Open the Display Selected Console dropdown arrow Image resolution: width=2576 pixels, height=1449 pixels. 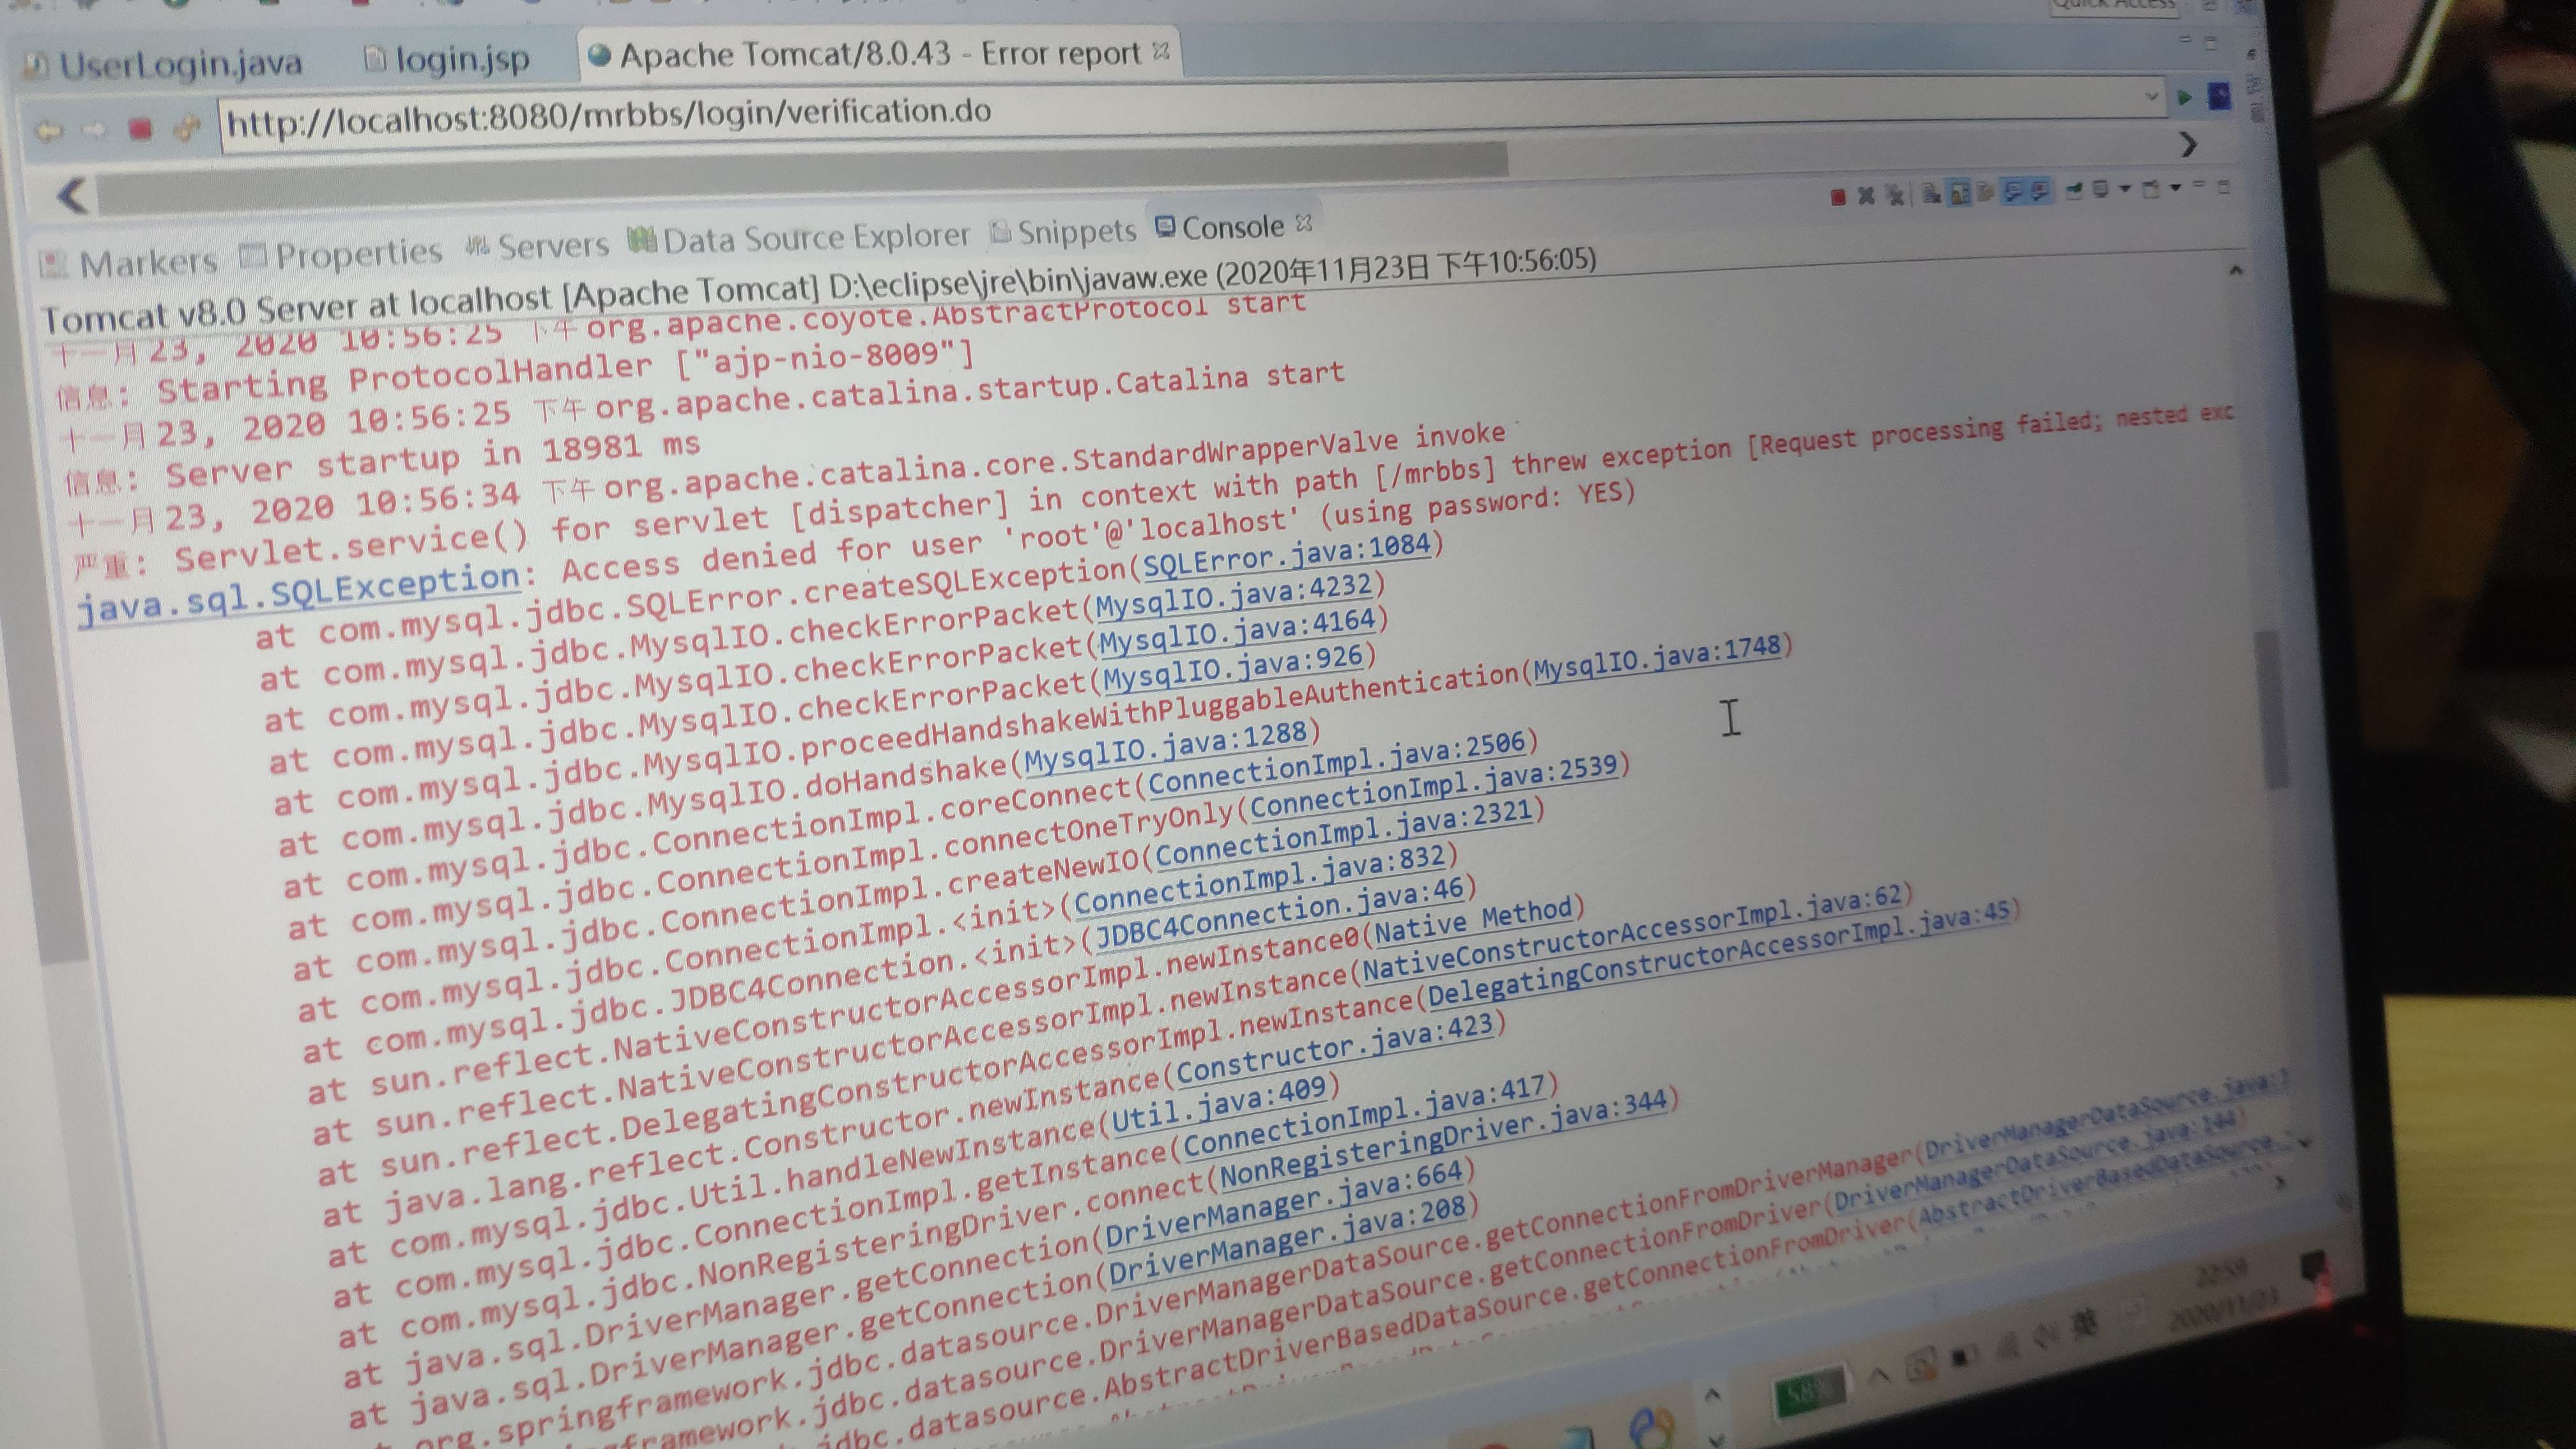click(x=2125, y=188)
